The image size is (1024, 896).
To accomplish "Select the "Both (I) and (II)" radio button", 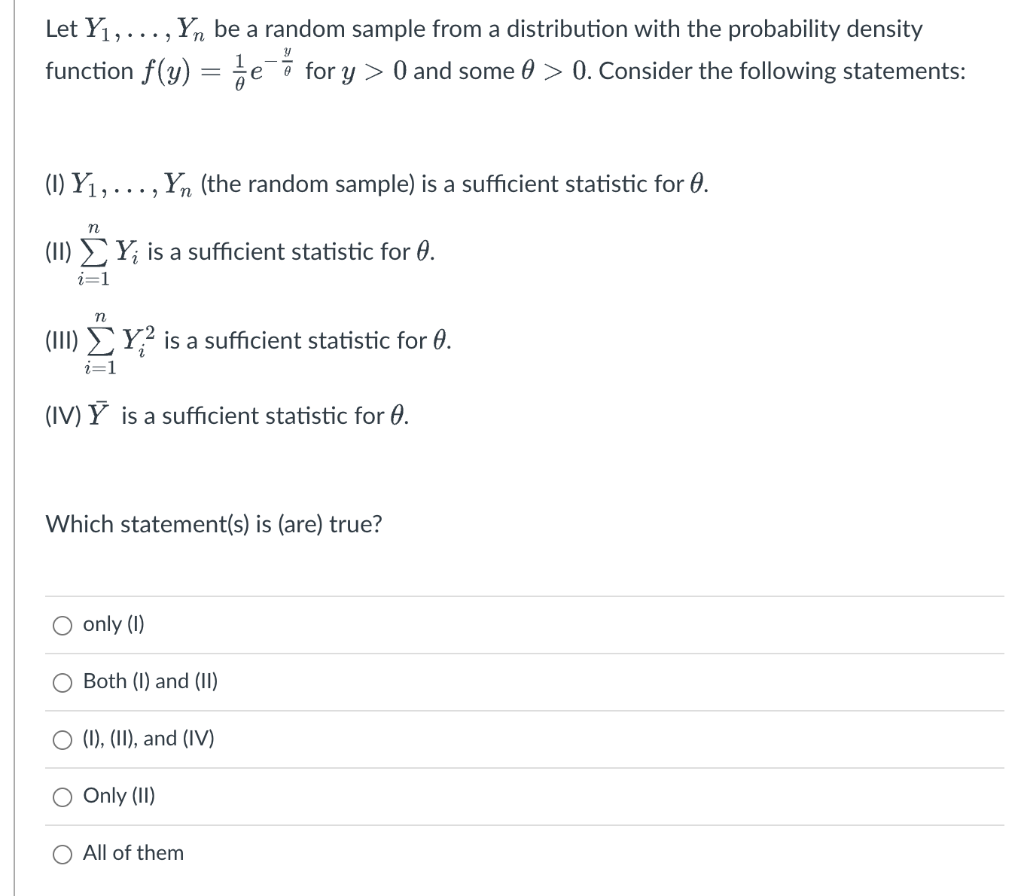I will 63,681.
